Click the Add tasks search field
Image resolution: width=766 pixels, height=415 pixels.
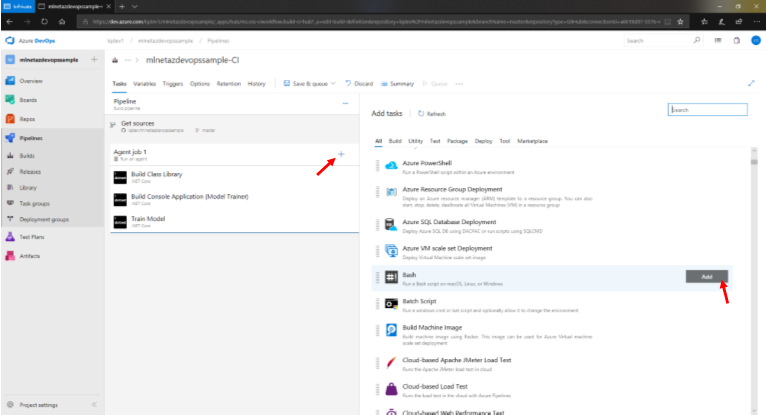point(707,110)
